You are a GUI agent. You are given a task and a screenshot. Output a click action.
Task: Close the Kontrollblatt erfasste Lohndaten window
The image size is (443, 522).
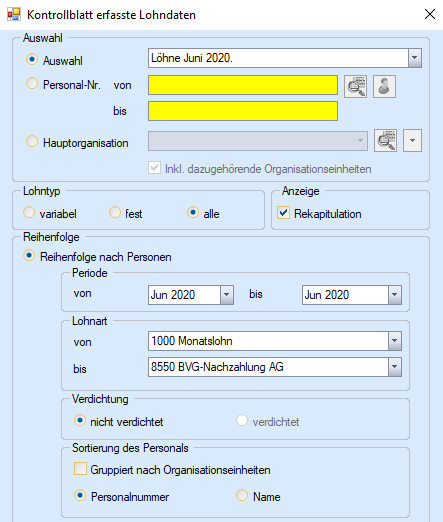tap(430, 14)
